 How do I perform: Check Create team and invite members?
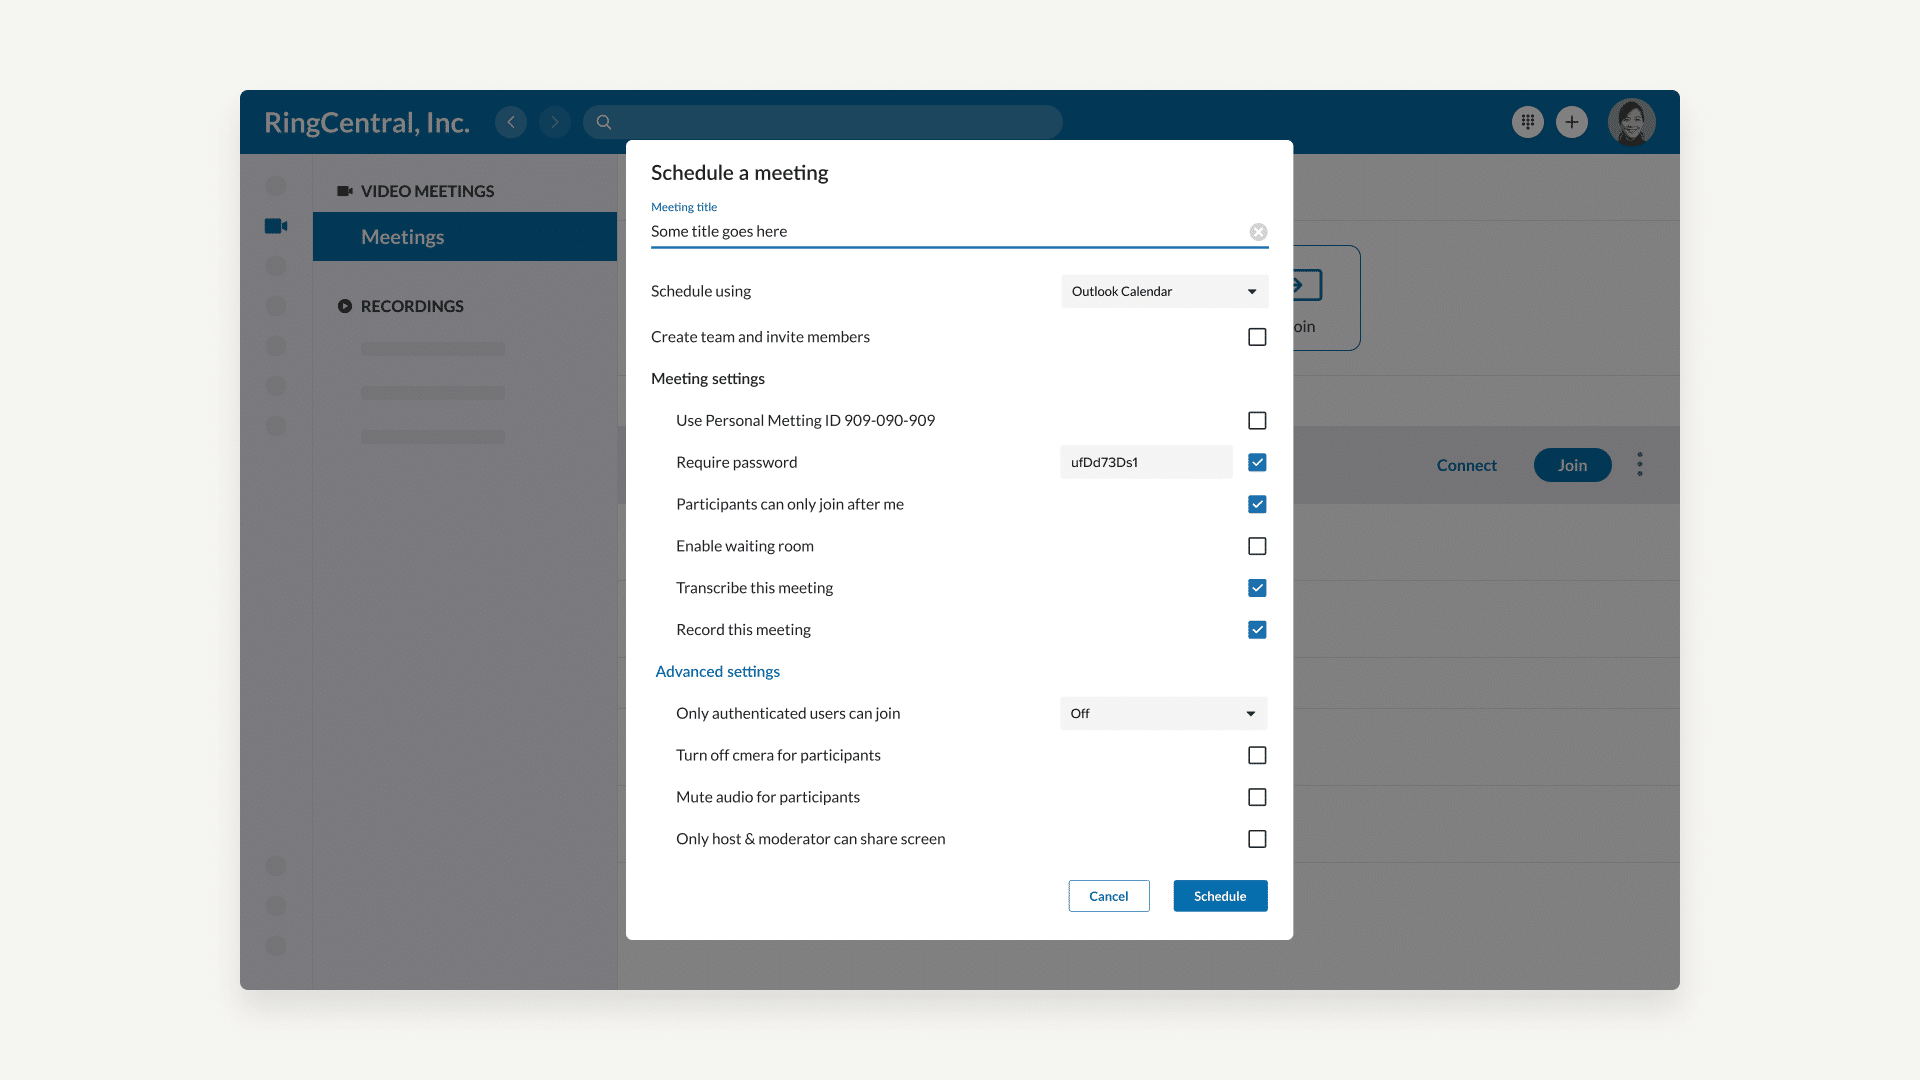point(1257,337)
